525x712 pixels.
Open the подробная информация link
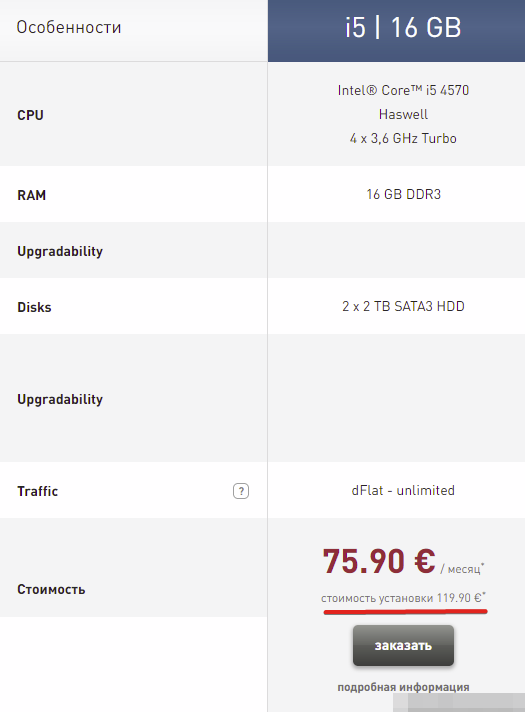coord(403,687)
